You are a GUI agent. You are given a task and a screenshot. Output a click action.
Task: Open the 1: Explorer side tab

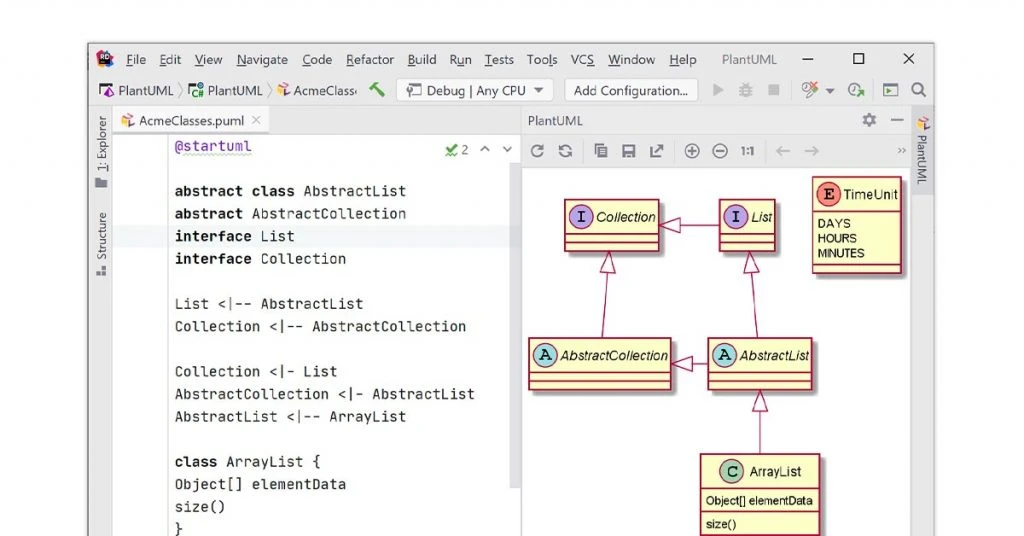point(101,151)
